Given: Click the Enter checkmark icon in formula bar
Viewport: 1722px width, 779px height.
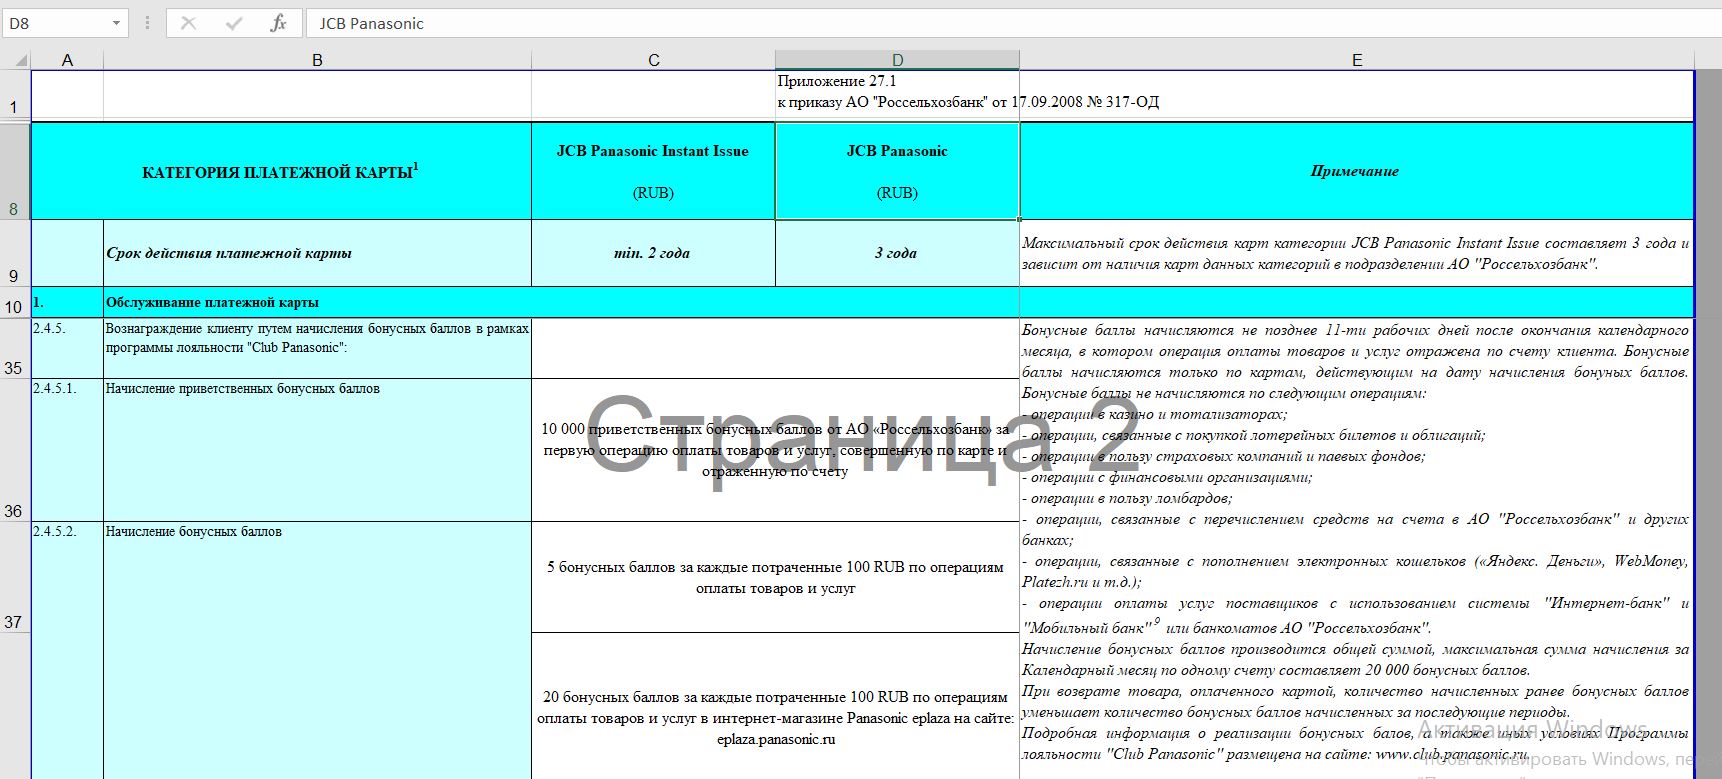Looking at the screenshot, I should point(233,23).
